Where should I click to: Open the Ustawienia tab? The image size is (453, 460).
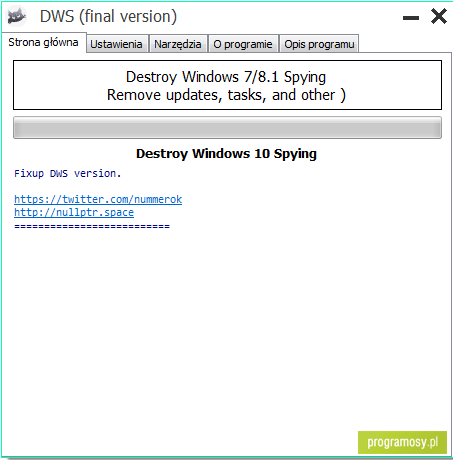[117, 44]
